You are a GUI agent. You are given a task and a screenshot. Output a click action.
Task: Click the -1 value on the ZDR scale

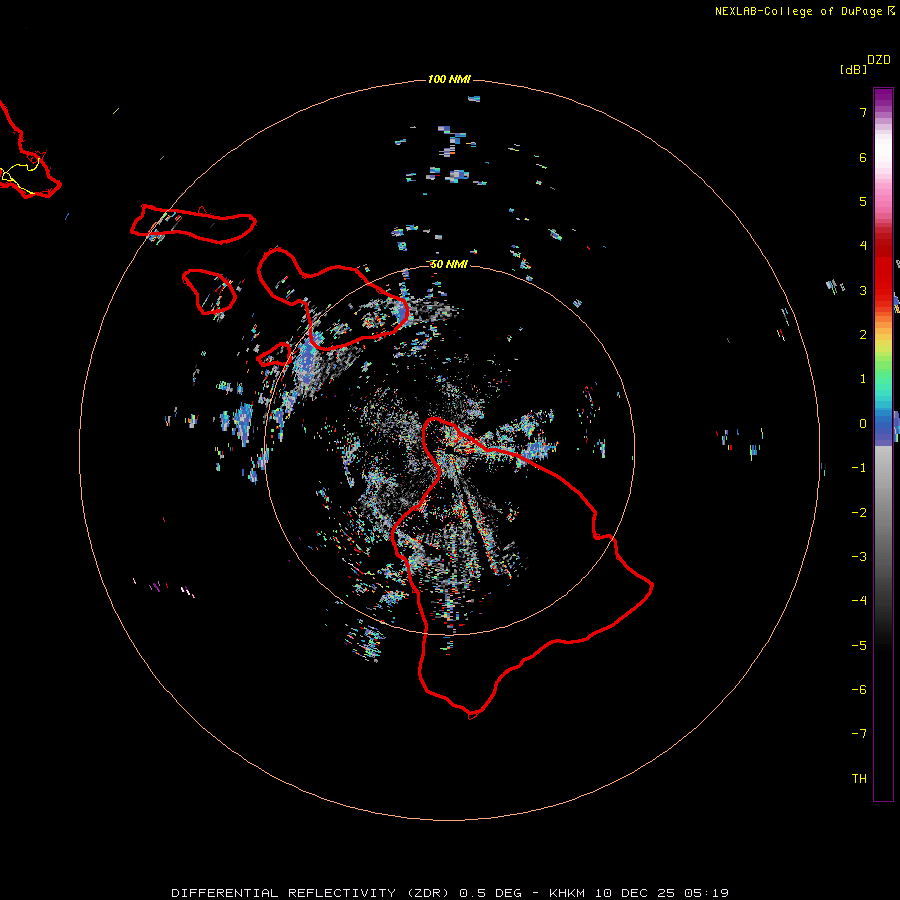tap(859, 468)
